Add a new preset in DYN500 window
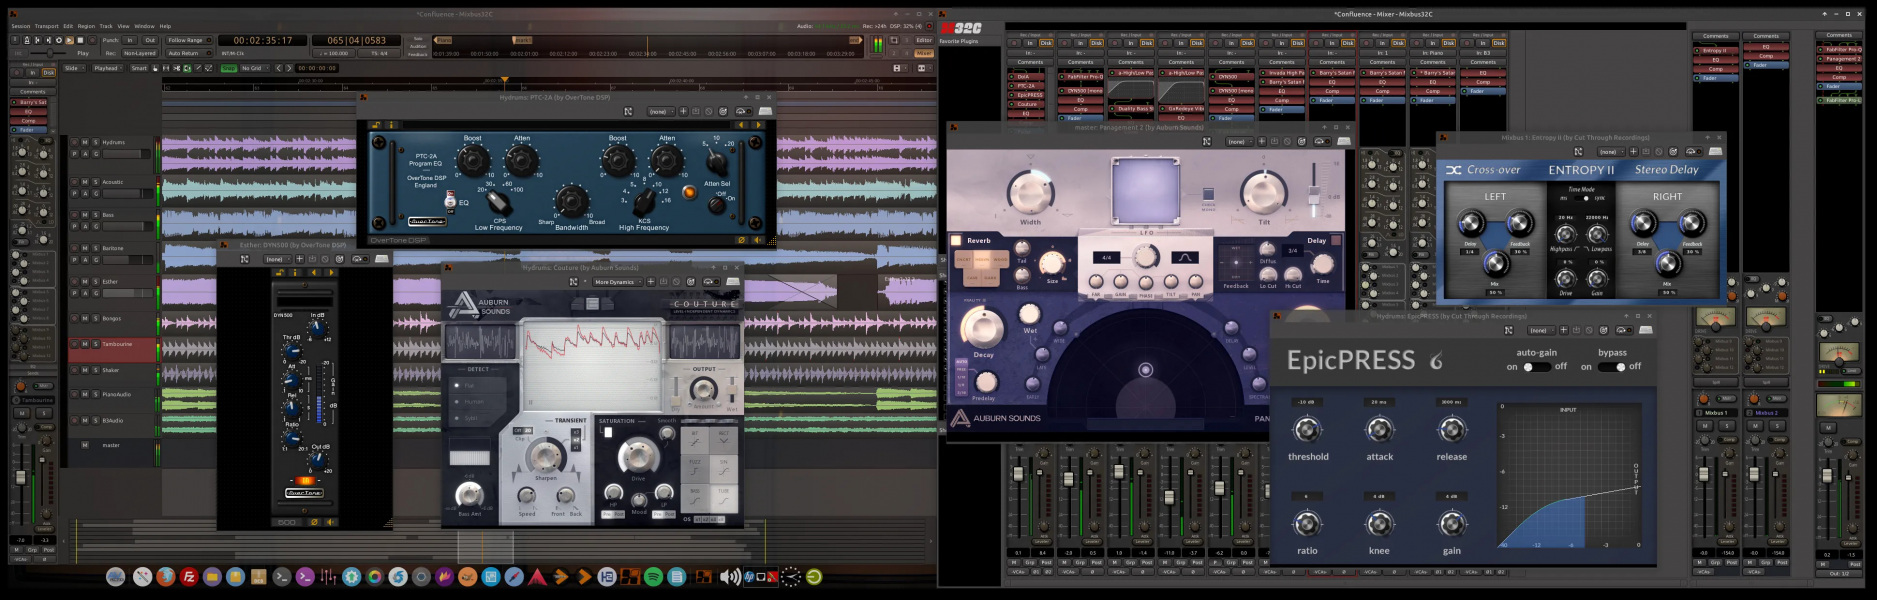 point(299,259)
